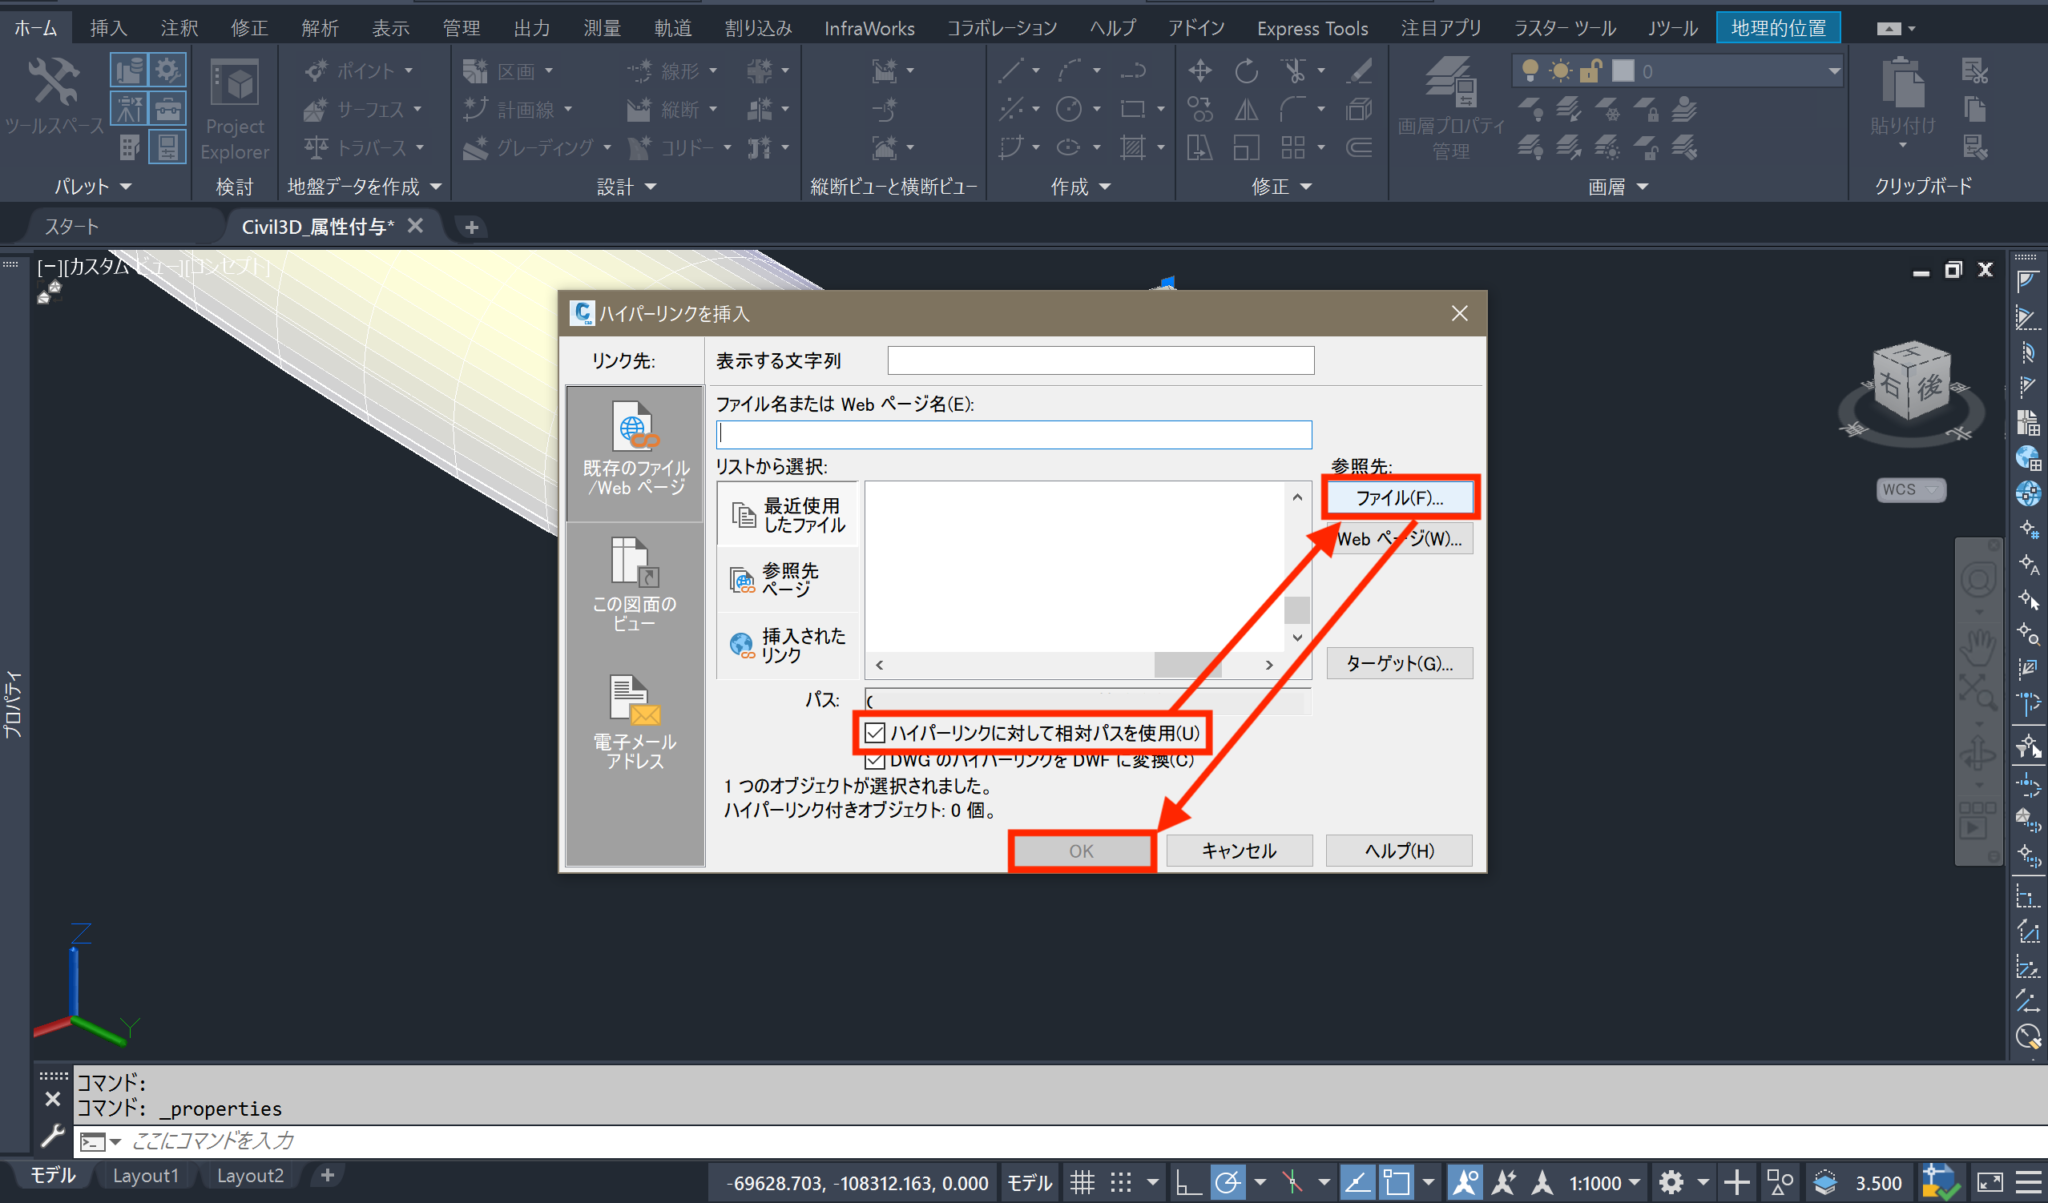Switch to the InfraWorks ribbon tab

coord(869,27)
